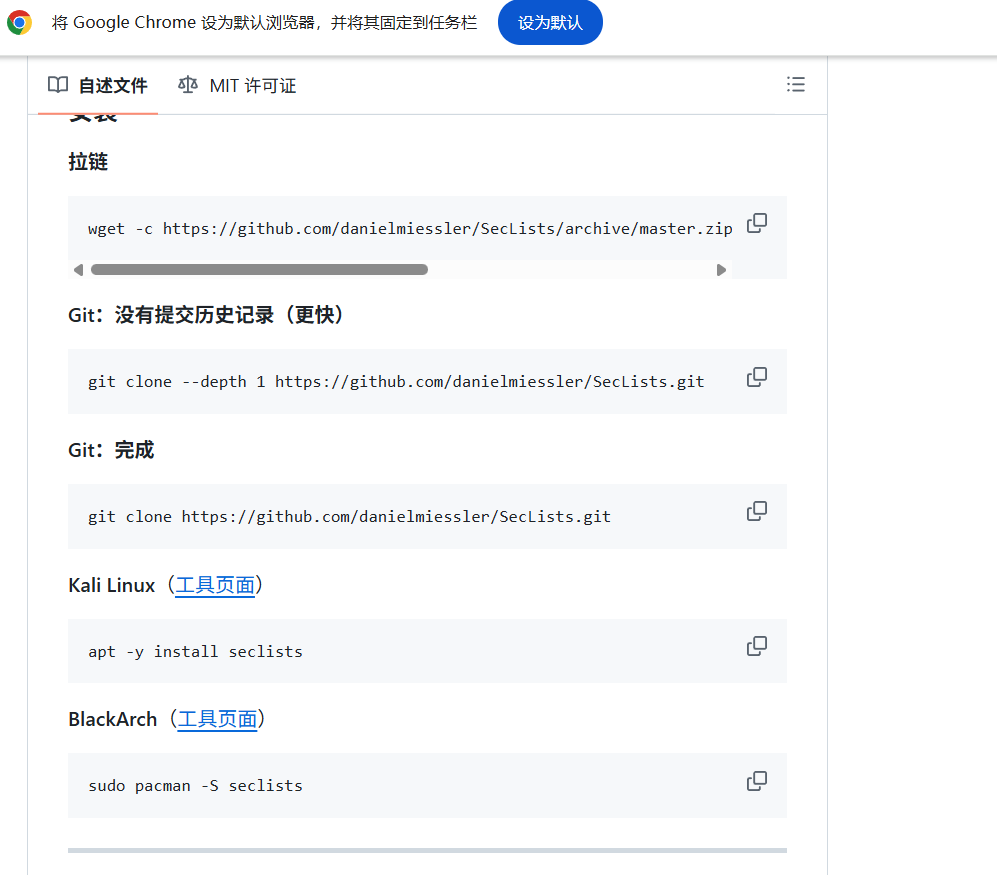Click the Google Chrome logo icon
The height and width of the screenshot is (875, 997).
pyautogui.click(x=20, y=22)
